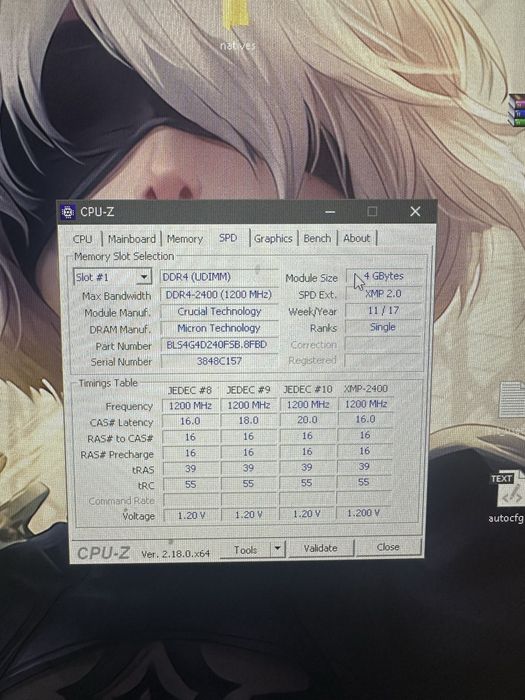Image resolution: width=525 pixels, height=700 pixels.
Task: Click the 11 / 17 Week/Year value
Action: pyautogui.click(x=384, y=310)
